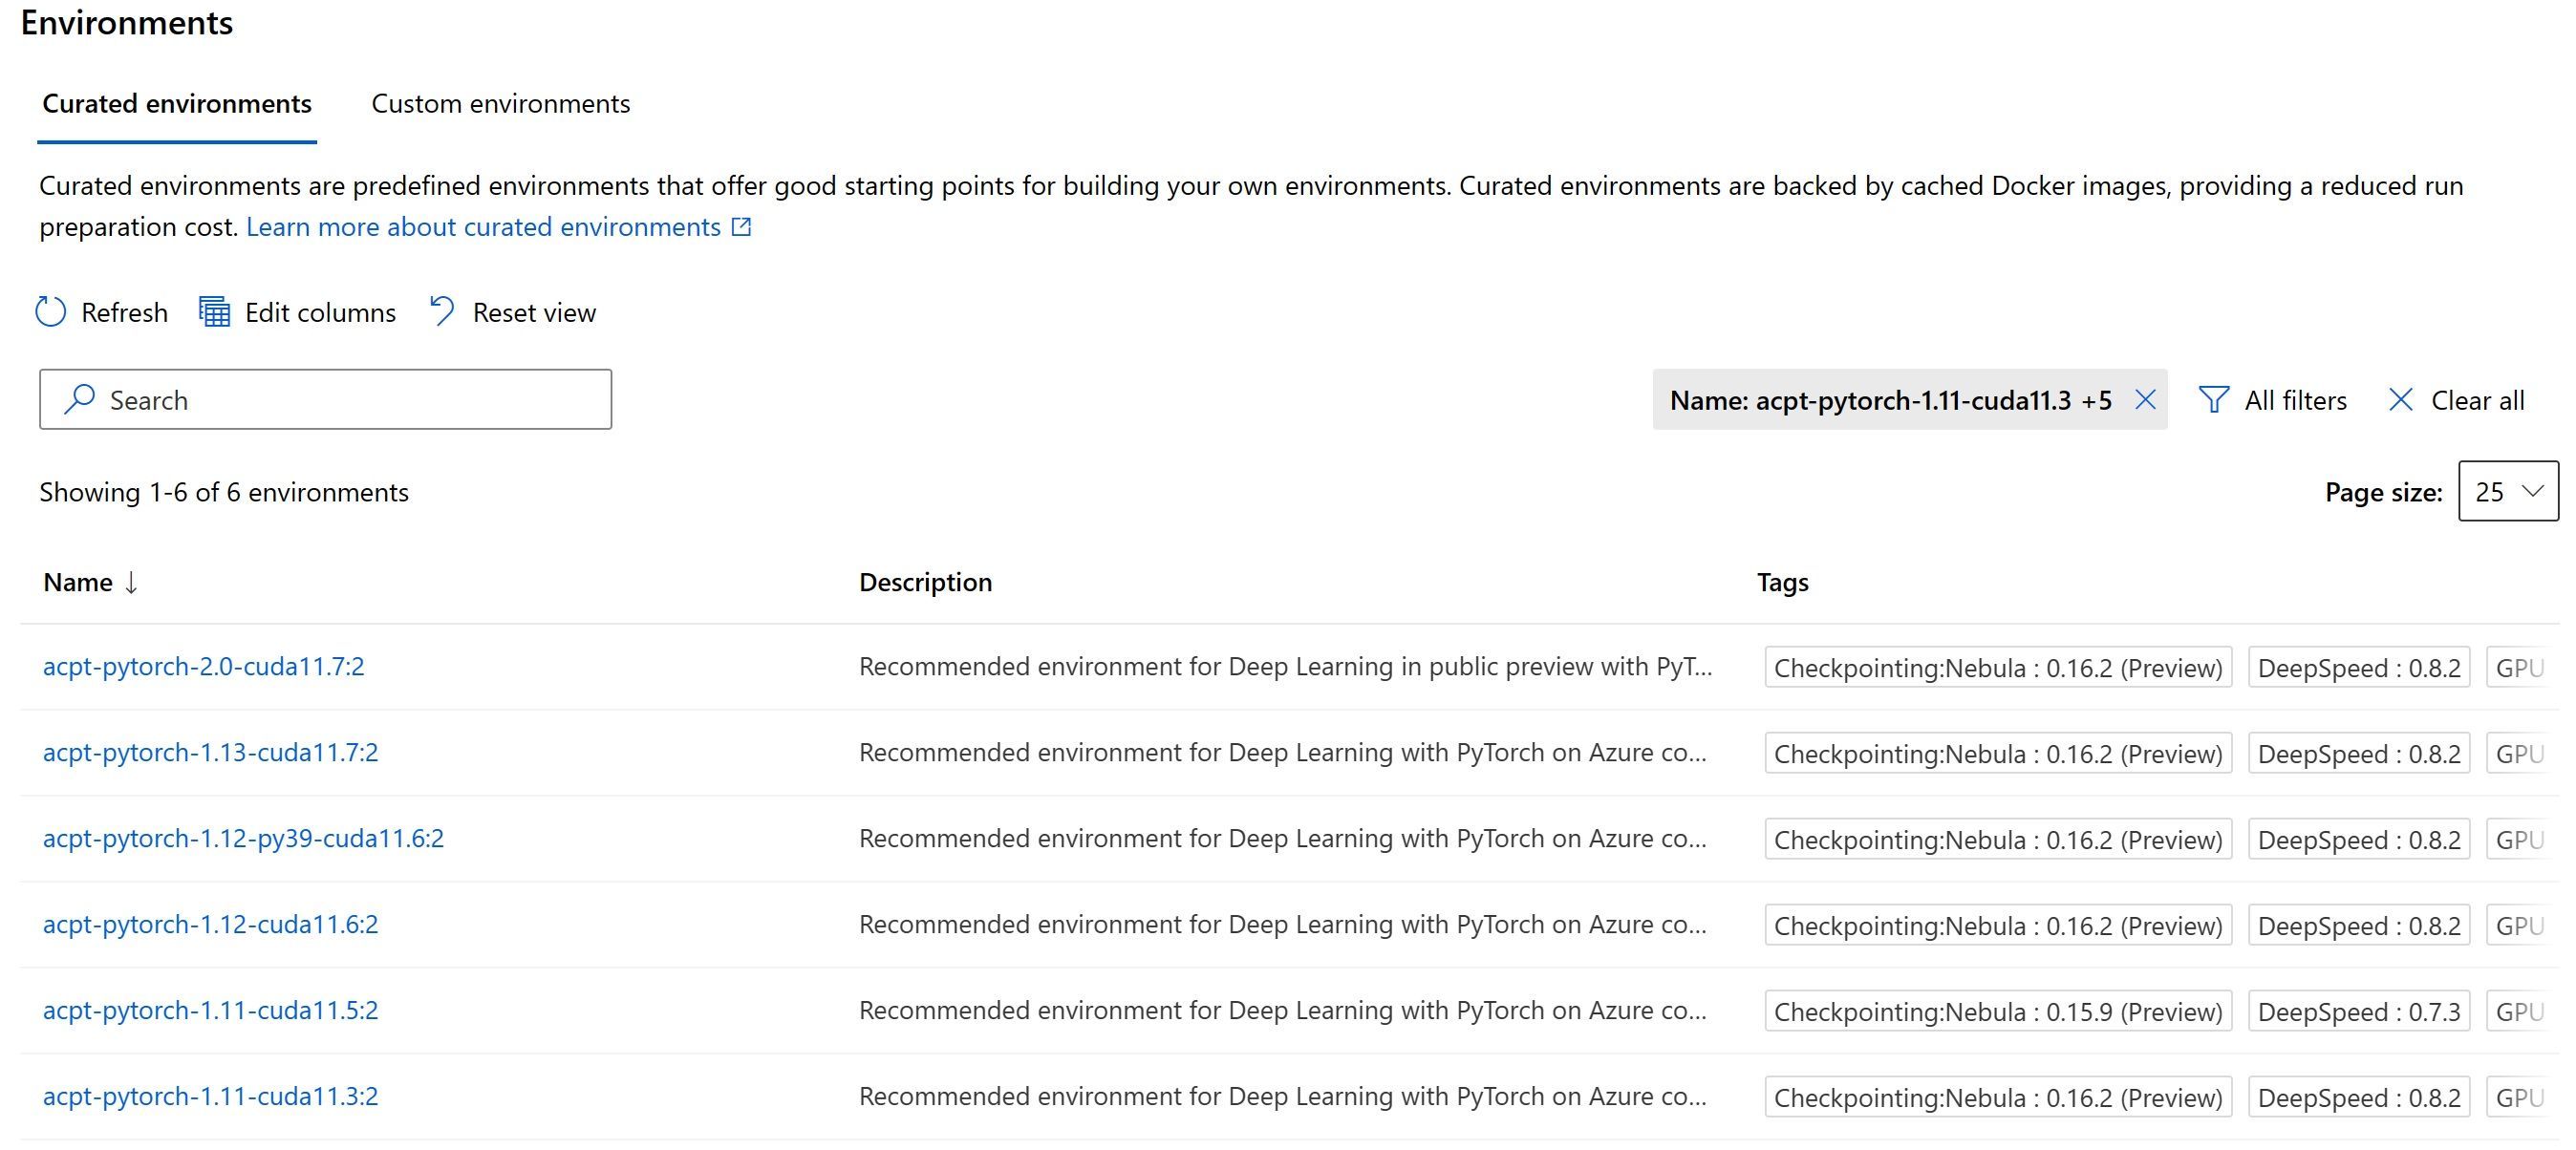Open the acpt-pytorch-1.12-py39-cuda11.6:2 environment
The height and width of the screenshot is (1150, 2576).
point(243,839)
